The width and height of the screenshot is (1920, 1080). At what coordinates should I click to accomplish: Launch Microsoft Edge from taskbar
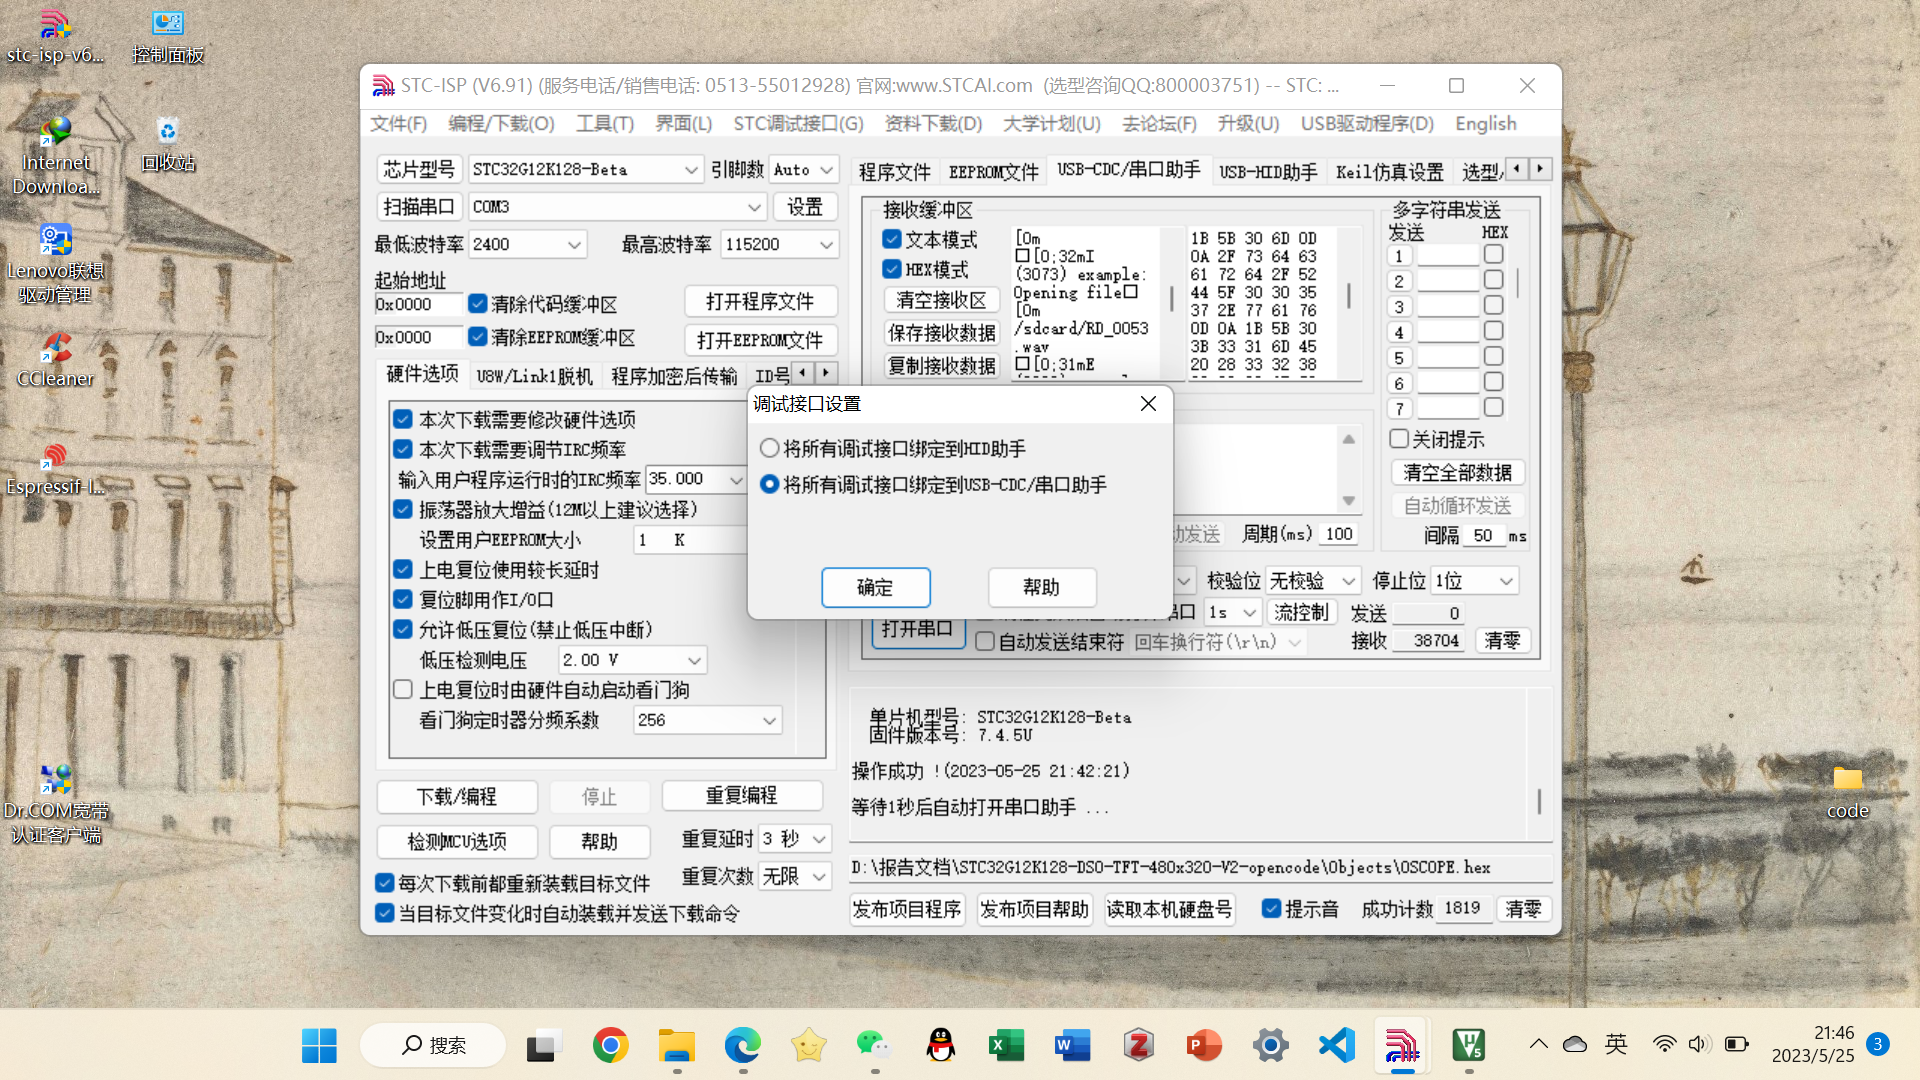[x=743, y=1045]
